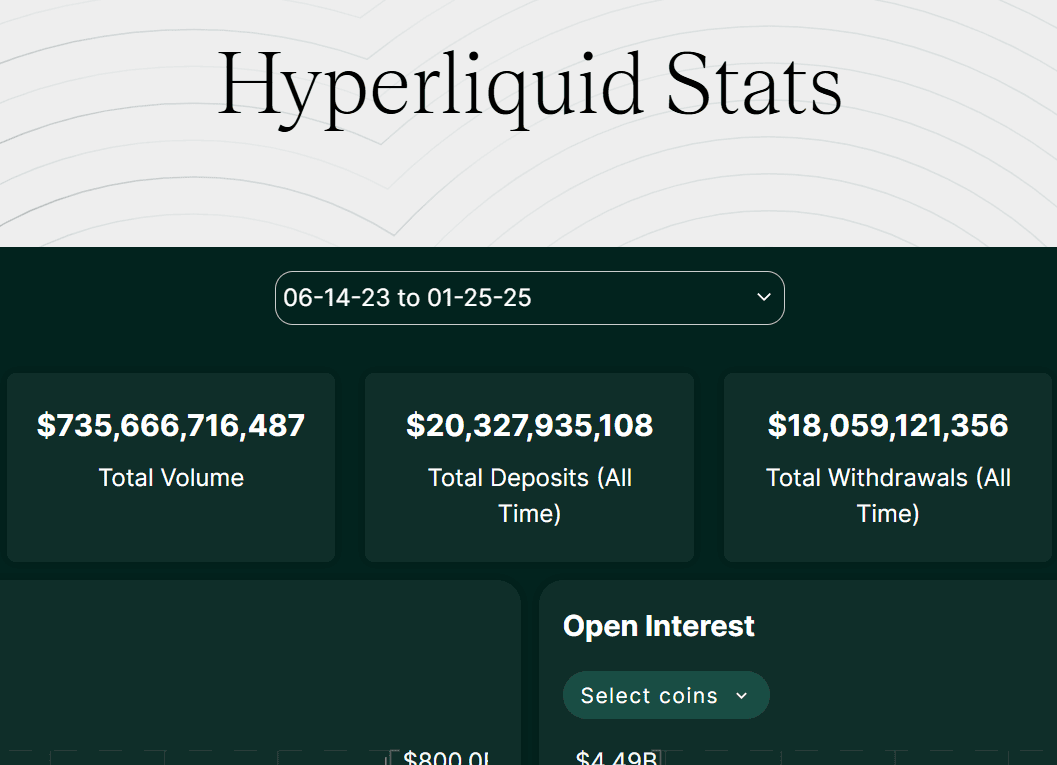Click the $18,059,121,356 withdrawals value
Image resolution: width=1057 pixels, height=765 pixels.
pos(888,425)
